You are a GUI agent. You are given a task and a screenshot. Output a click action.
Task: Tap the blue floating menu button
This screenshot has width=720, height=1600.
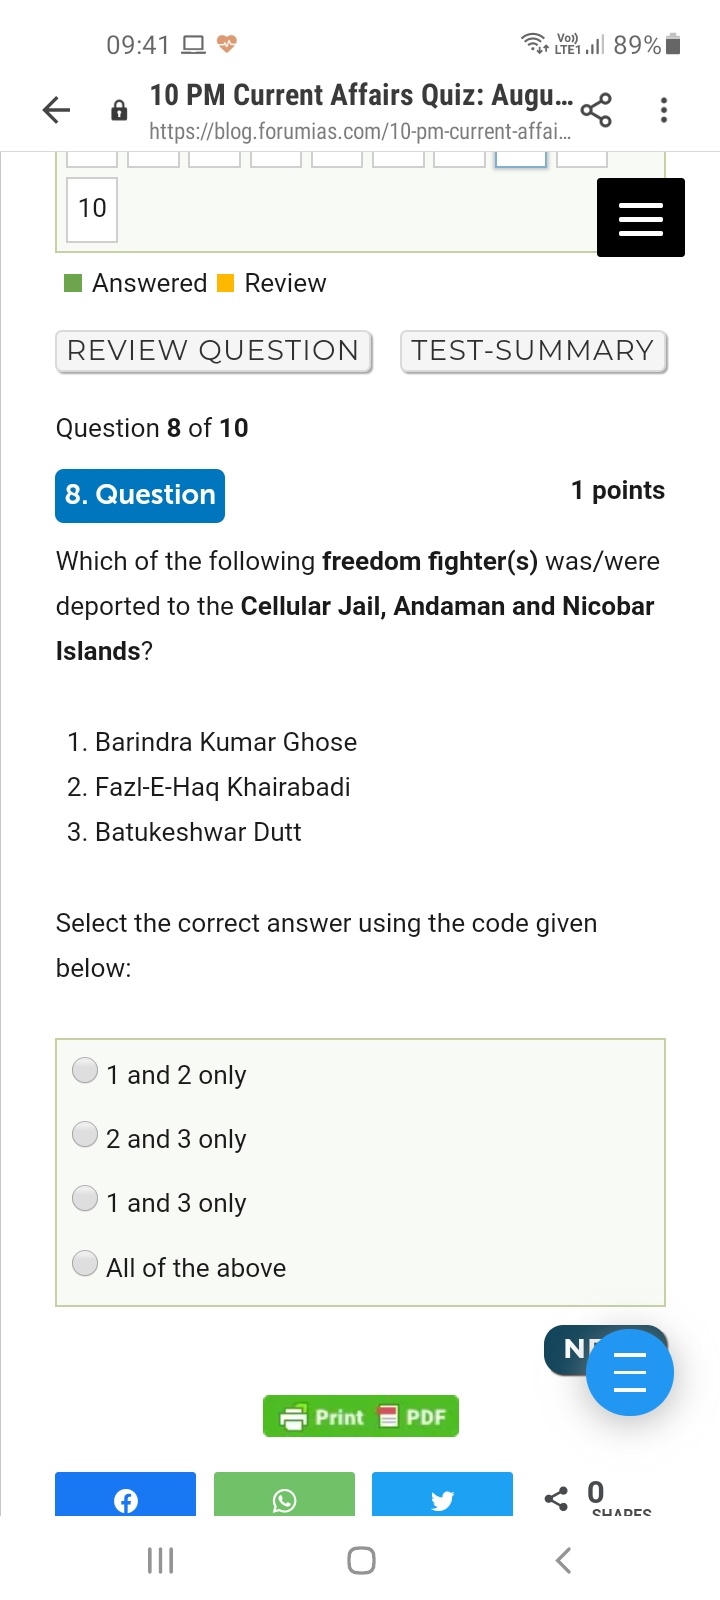629,1372
